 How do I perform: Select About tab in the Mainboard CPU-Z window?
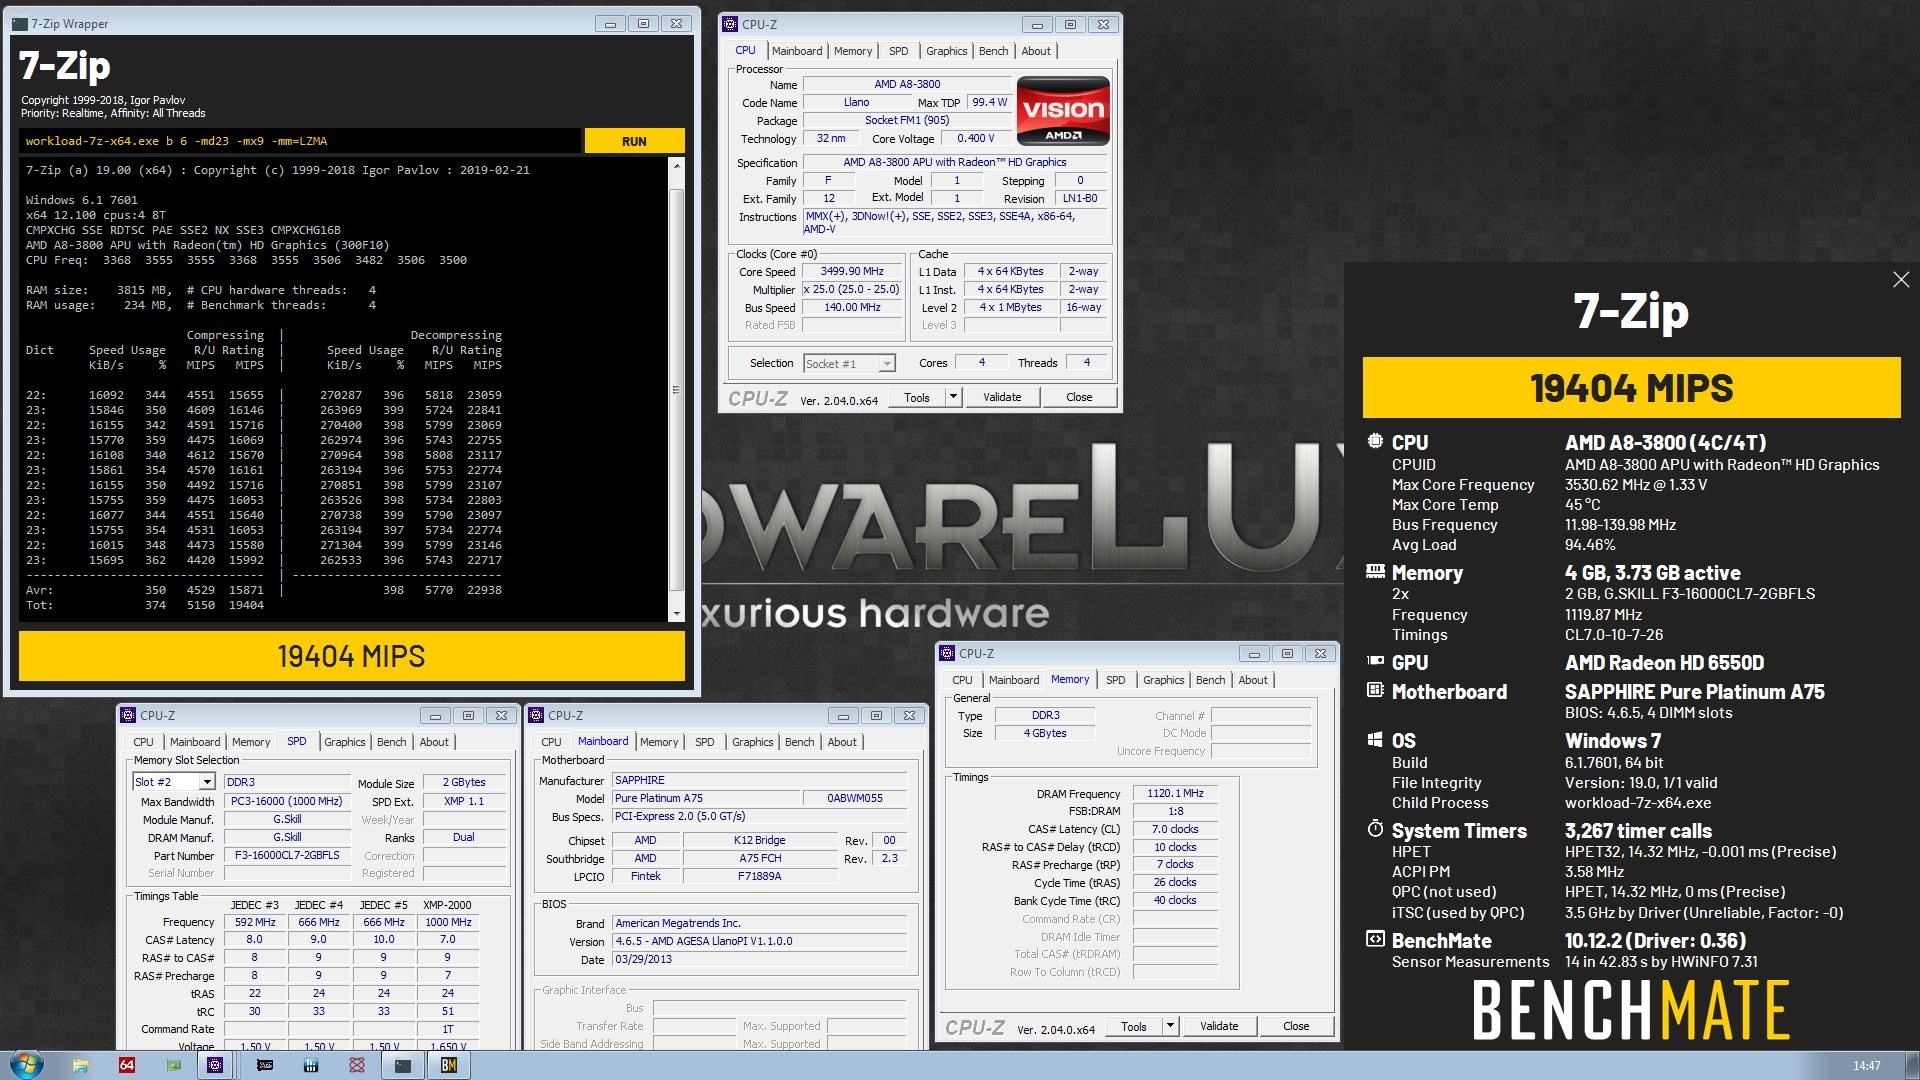[841, 742]
